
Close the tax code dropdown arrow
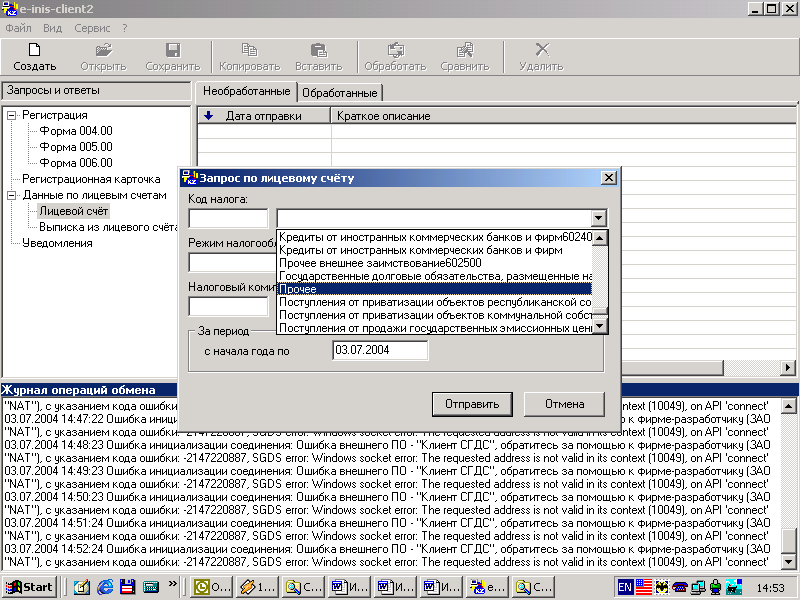[x=598, y=218]
